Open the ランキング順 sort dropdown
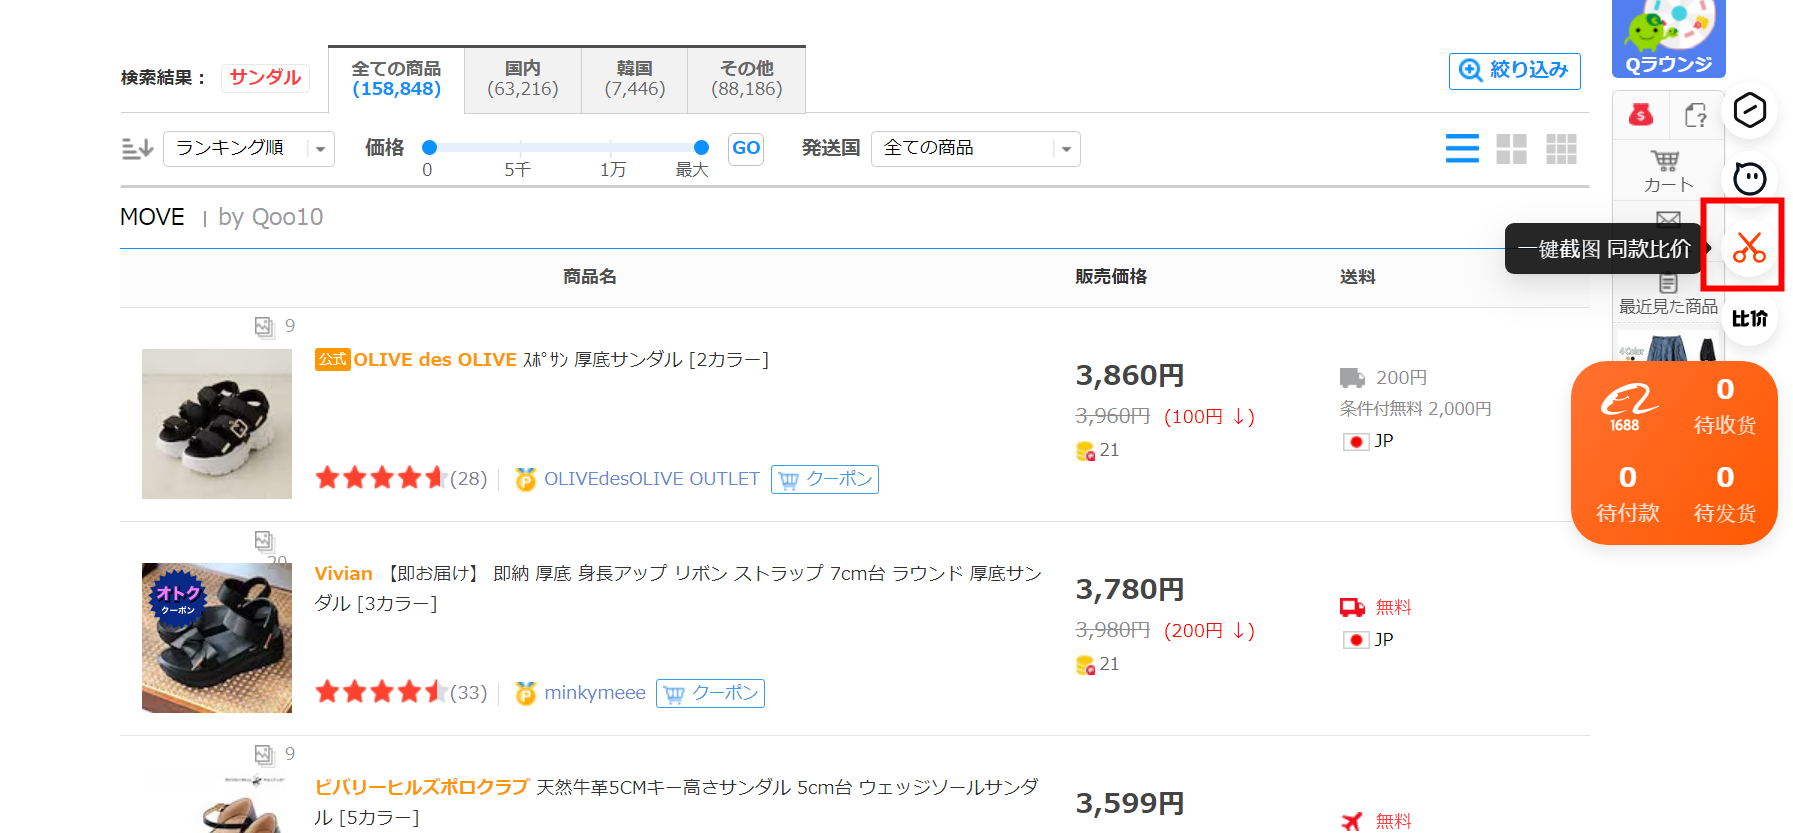The image size is (1793, 833). [x=248, y=149]
